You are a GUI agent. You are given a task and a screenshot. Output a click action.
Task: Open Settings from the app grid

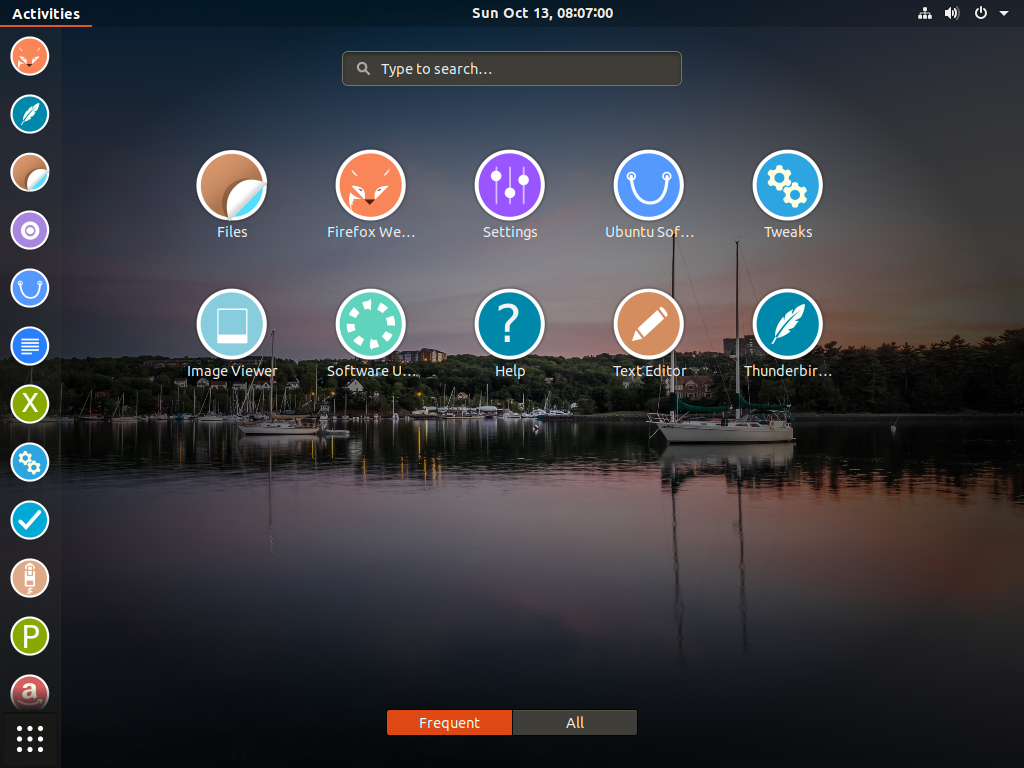click(510, 195)
